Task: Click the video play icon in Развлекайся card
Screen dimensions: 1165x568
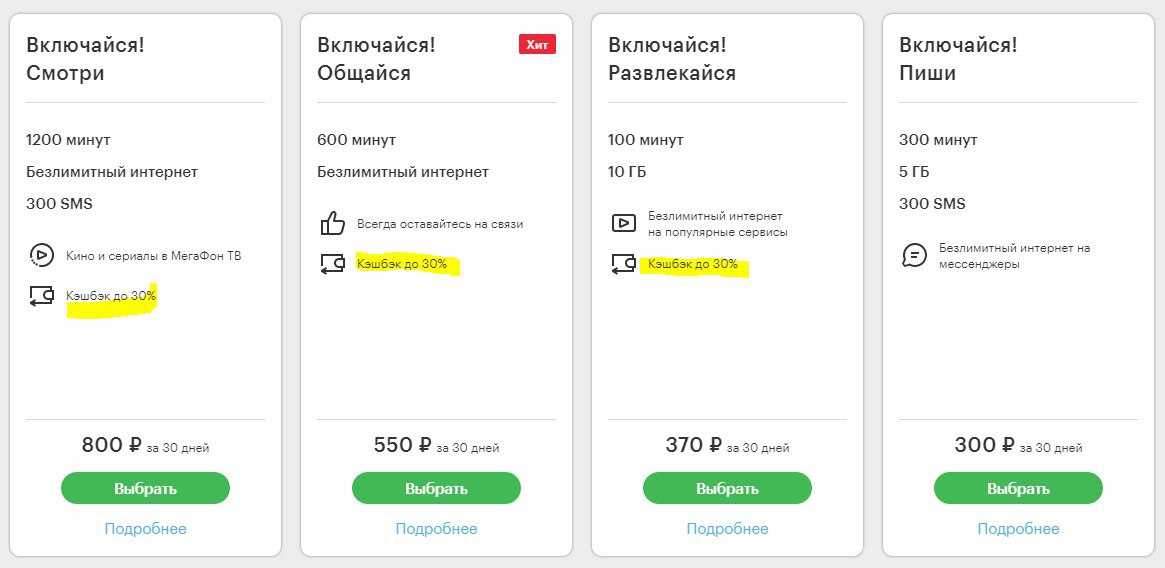Action: pos(623,223)
